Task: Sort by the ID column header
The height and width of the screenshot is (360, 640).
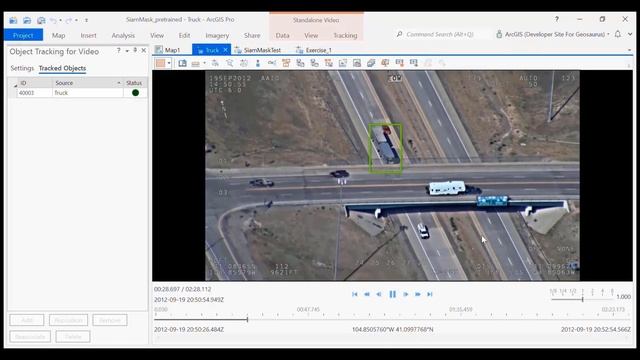Action: pos(35,83)
